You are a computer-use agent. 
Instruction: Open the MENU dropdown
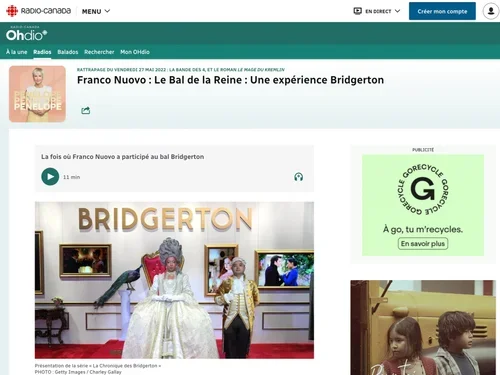coord(96,11)
